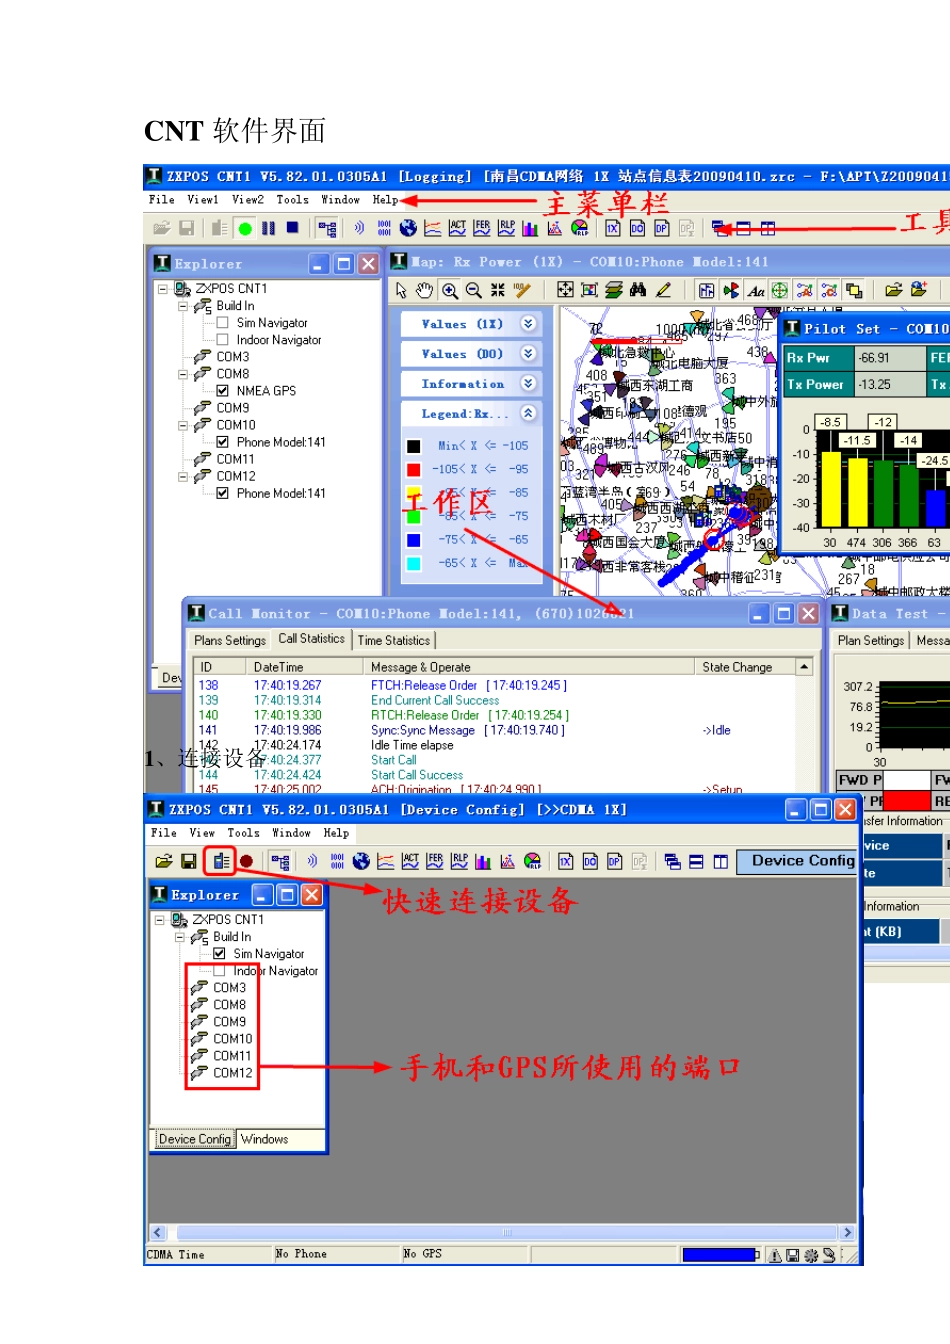Screen dimensions: 950x1344
Task: Click the quick connect device icon outlined in red
Action: pyautogui.click(x=220, y=861)
